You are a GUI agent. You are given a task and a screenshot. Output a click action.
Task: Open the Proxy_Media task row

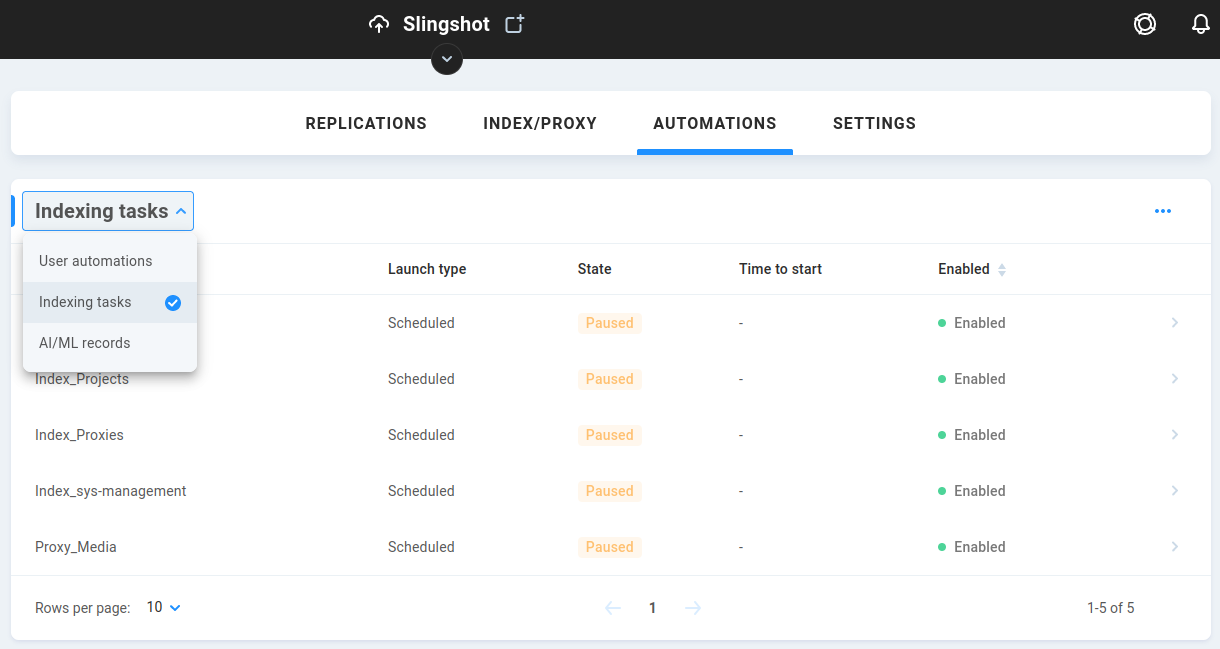click(x=610, y=547)
